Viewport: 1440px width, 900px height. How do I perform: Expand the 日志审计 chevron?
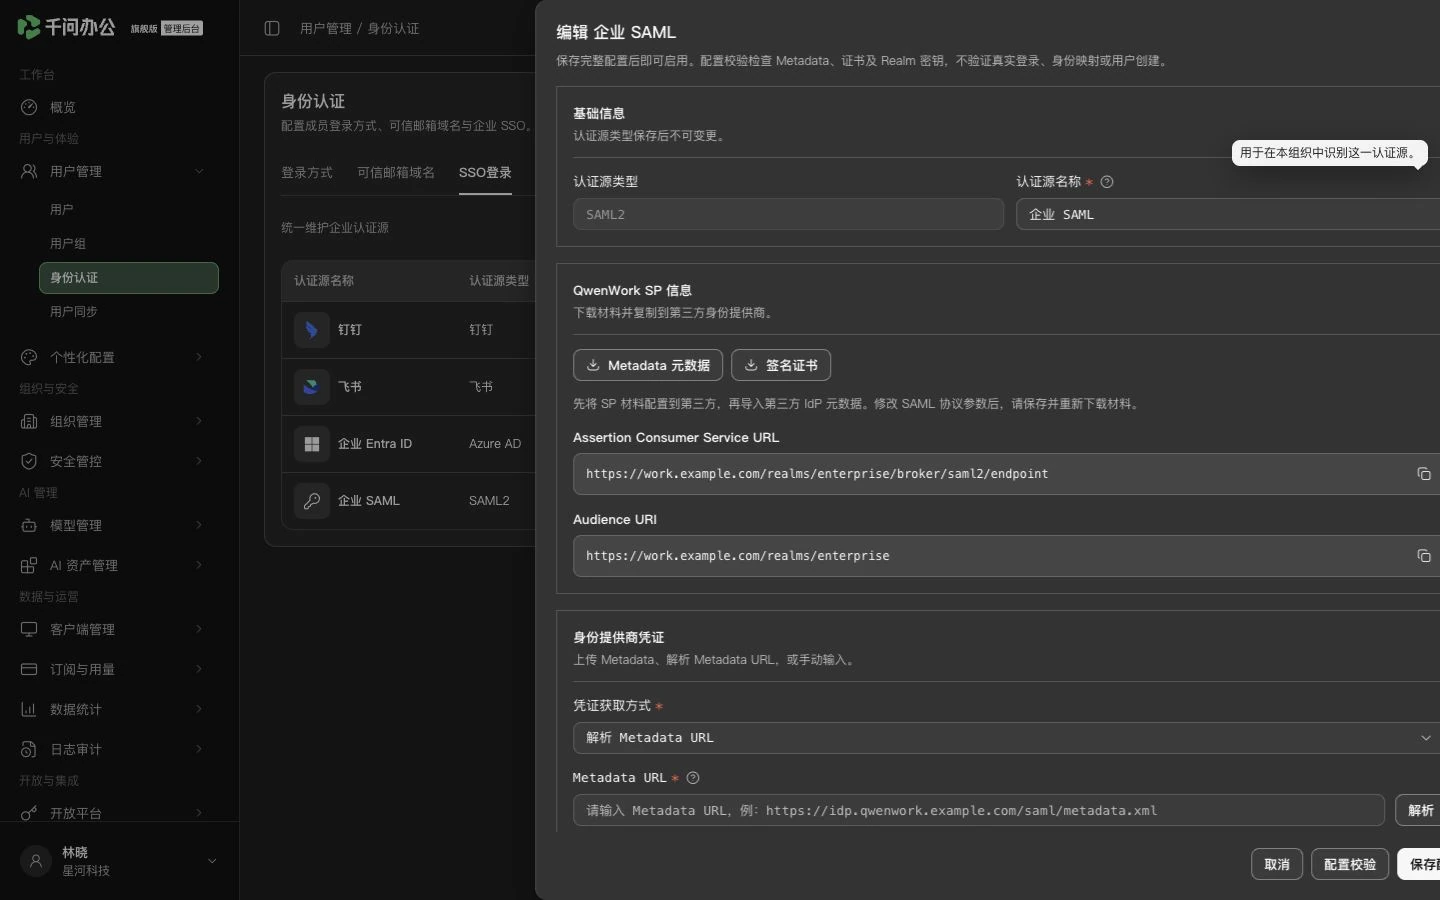199,749
